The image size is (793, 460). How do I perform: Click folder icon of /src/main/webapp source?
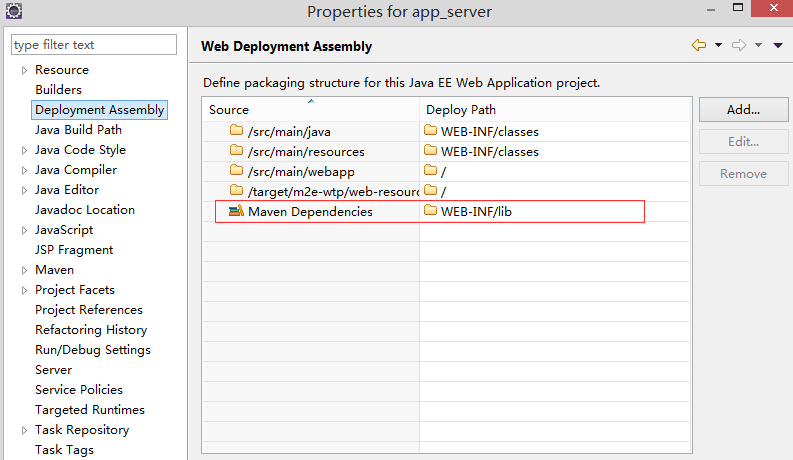[236, 171]
